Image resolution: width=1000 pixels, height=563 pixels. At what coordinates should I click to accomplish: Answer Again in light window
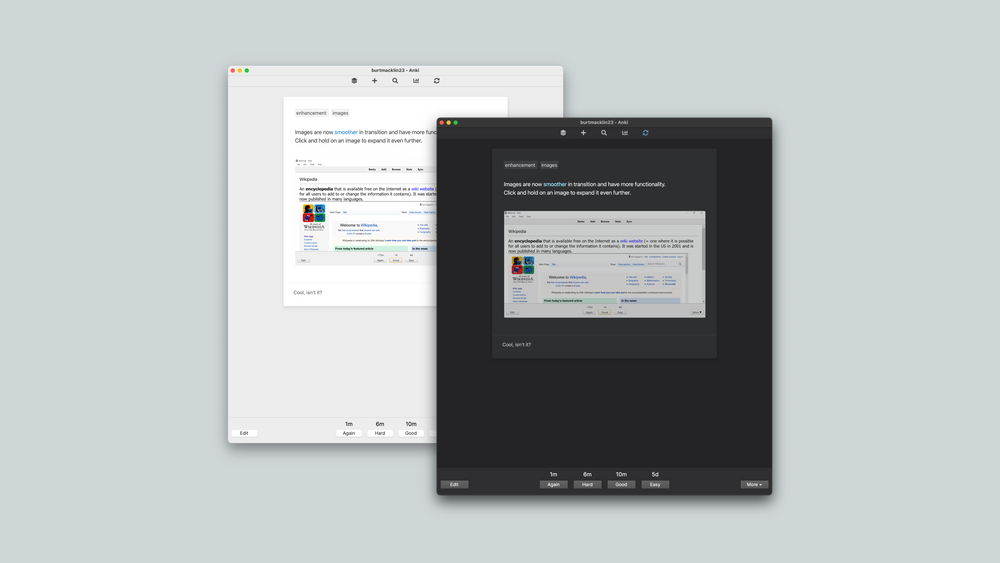[x=349, y=433]
